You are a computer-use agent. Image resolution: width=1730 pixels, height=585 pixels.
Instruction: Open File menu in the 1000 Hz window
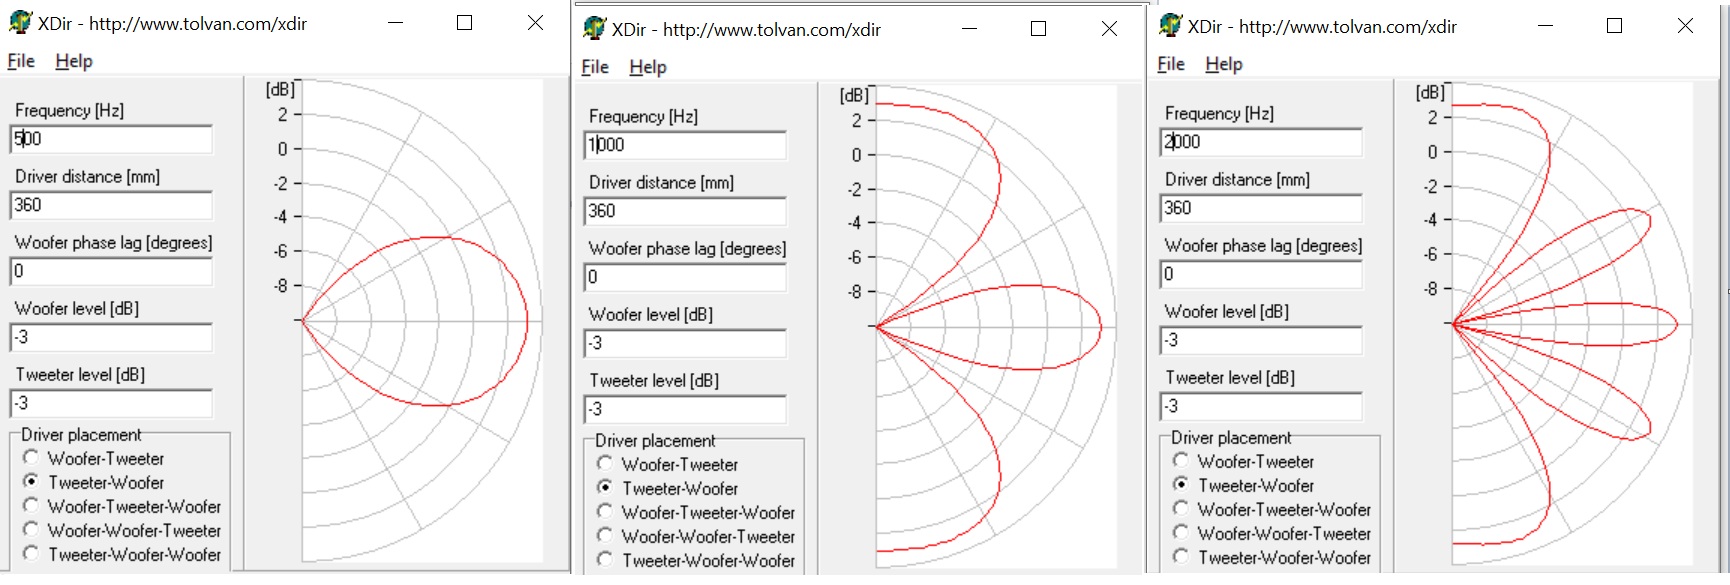point(595,67)
